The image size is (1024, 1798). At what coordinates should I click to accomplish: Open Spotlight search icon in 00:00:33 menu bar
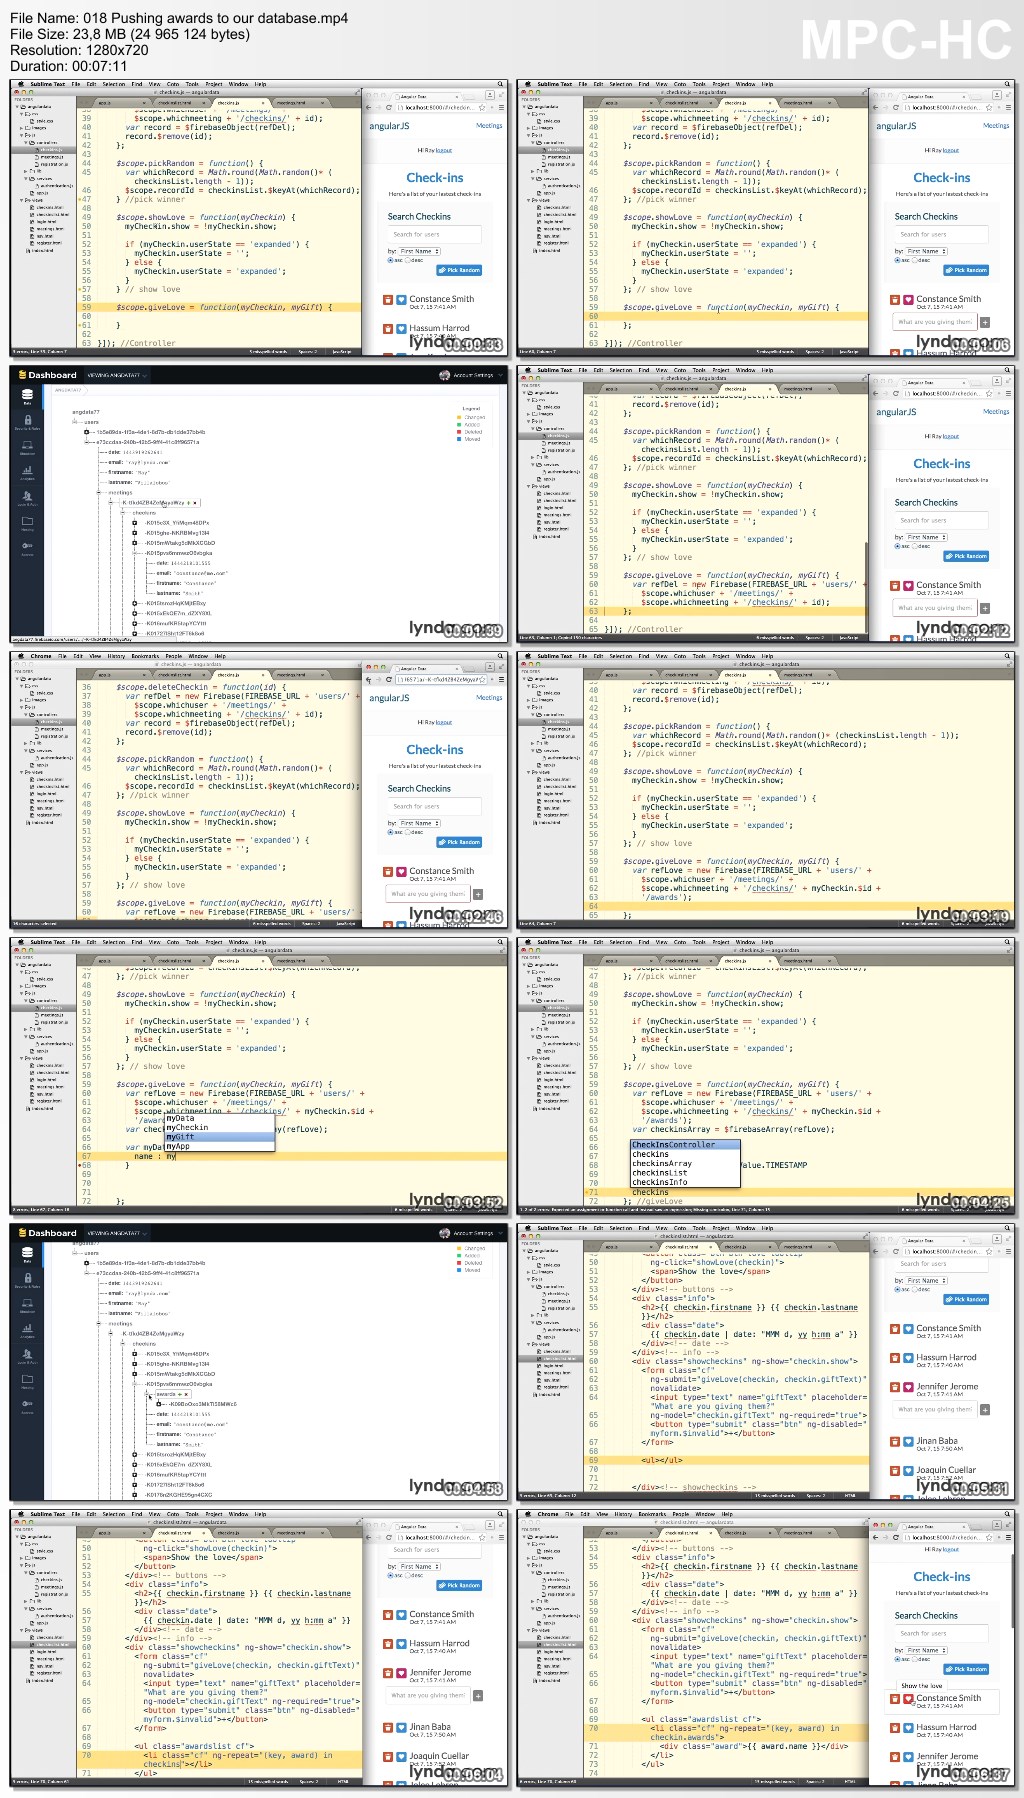(x=502, y=84)
